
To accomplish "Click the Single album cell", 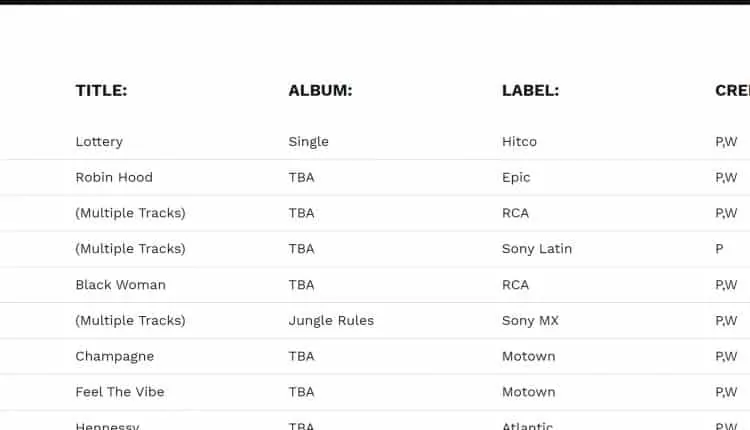I will (x=308, y=142).
